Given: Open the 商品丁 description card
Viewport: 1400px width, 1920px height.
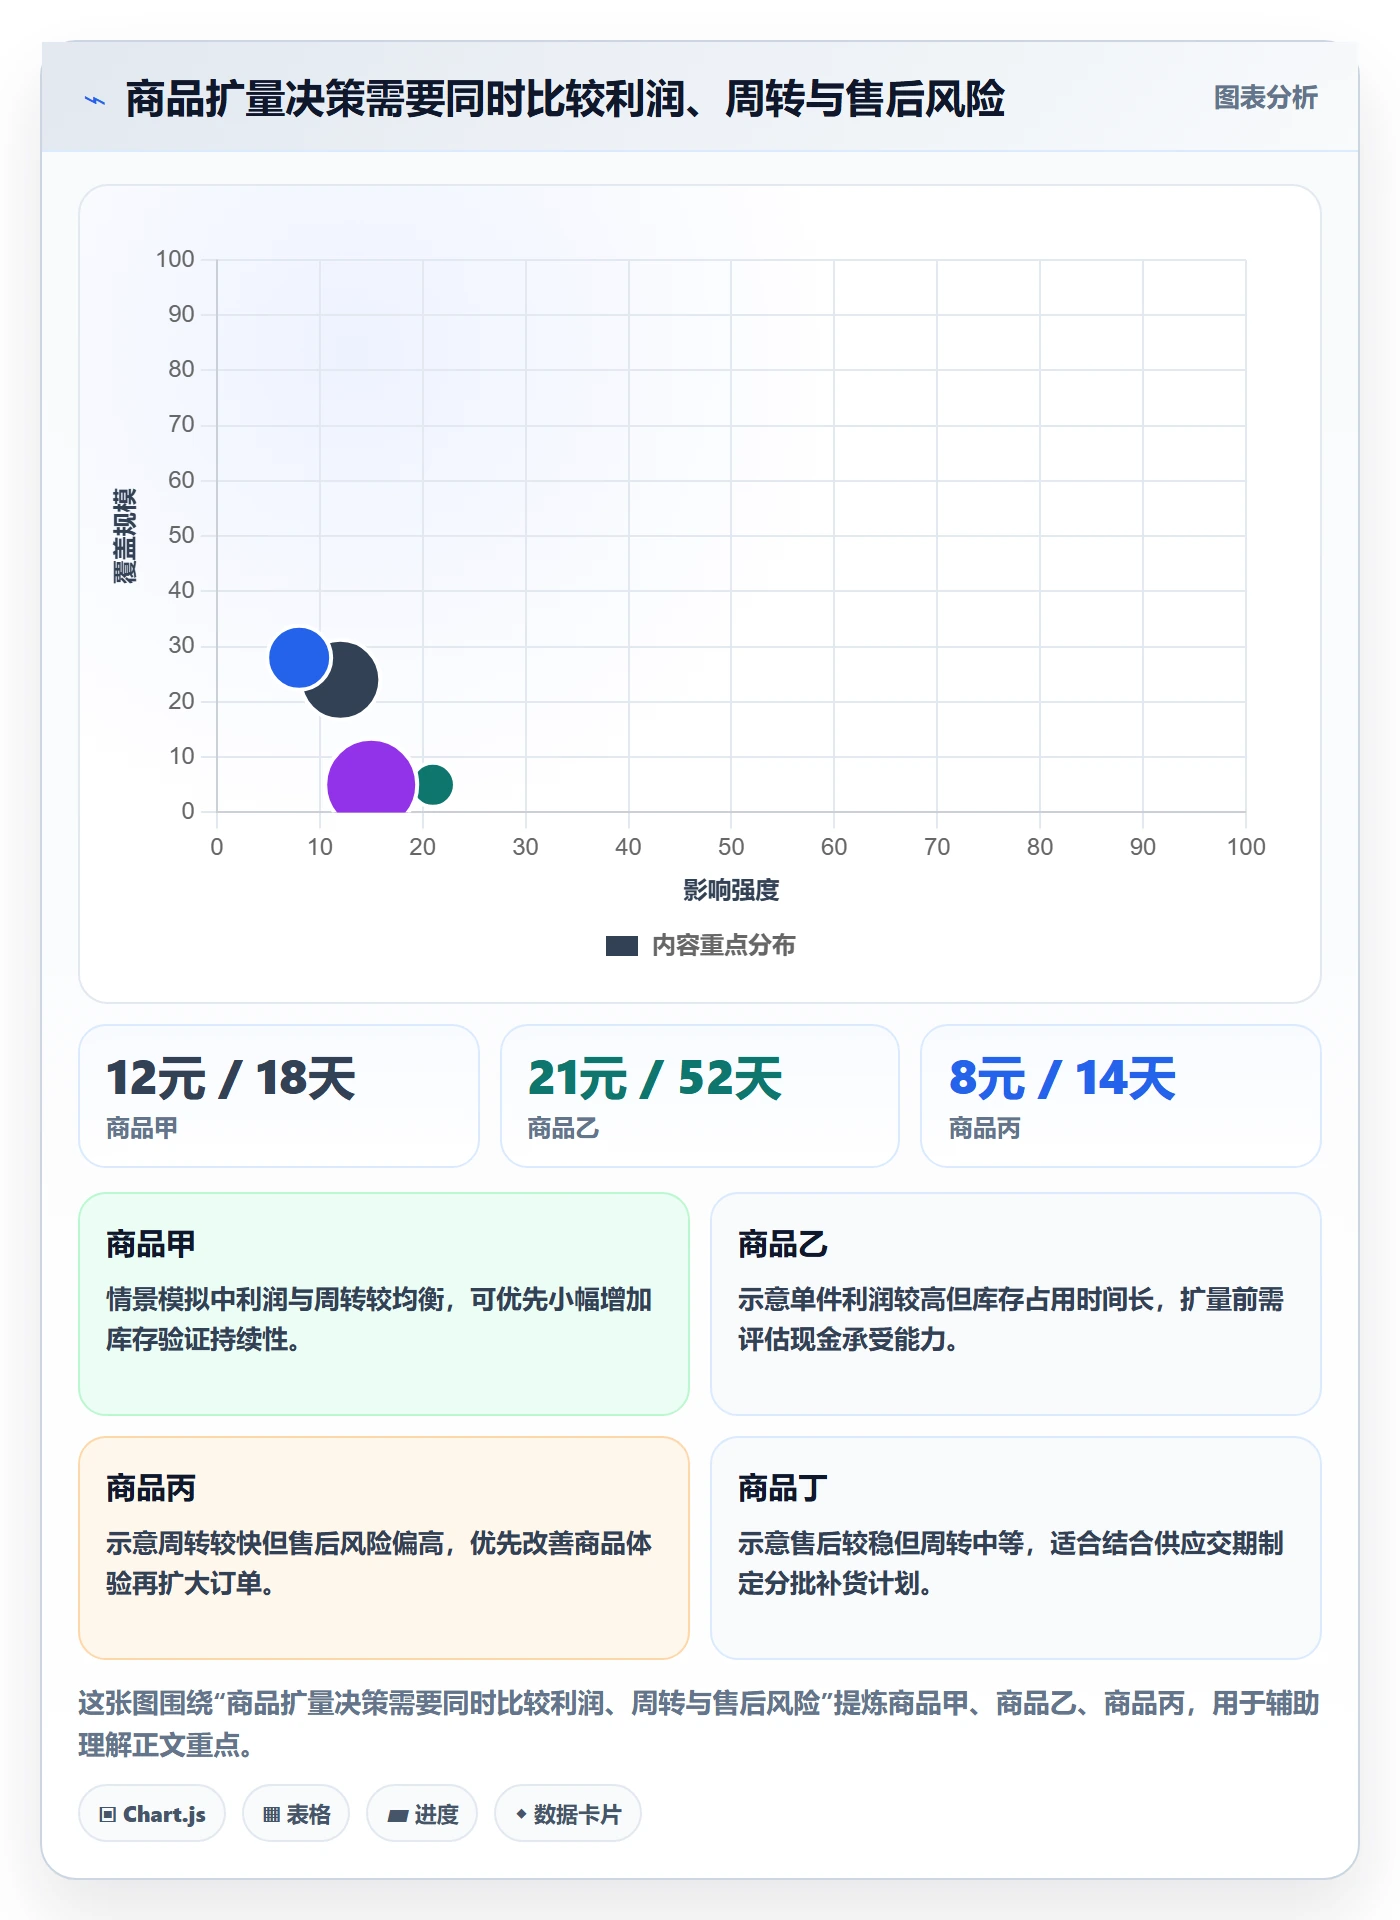Looking at the screenshot, I should click(1016, 1547).
